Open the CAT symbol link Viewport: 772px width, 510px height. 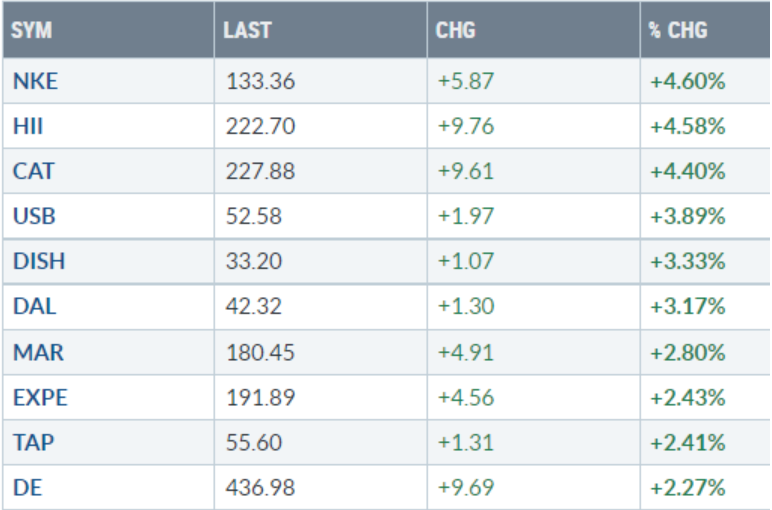32,172
